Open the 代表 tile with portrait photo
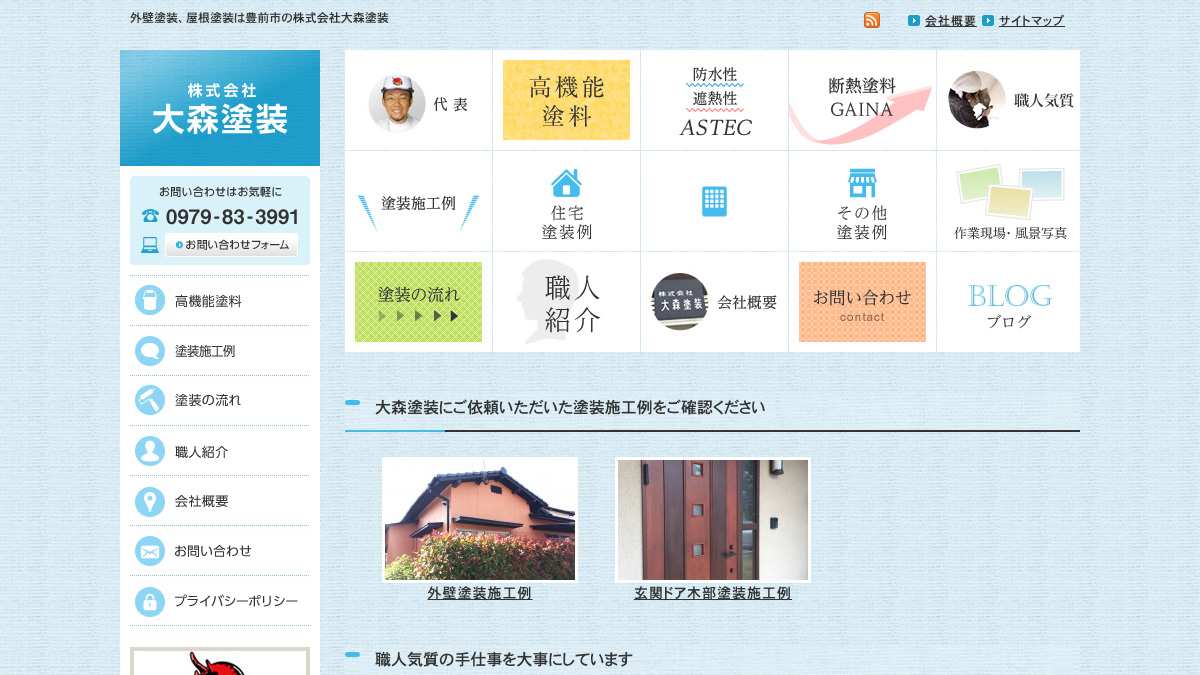The image size is (1200, 675). click(418, 100)
